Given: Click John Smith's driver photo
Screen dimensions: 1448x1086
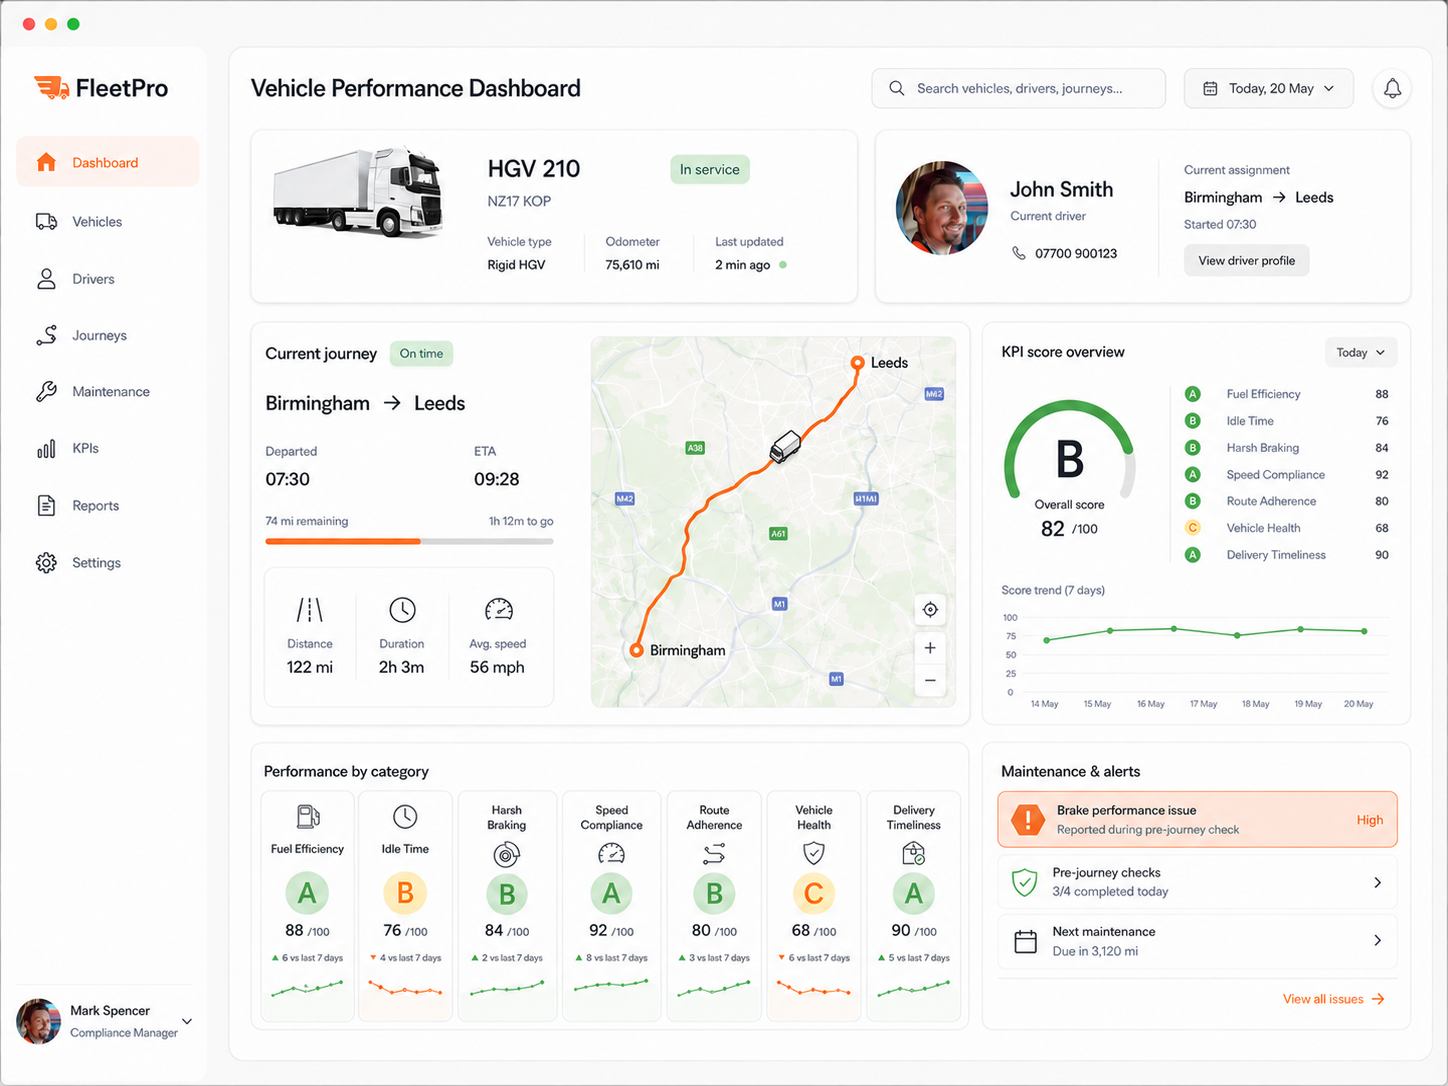Looking at the screenshot, I should (x=942, y=208).
